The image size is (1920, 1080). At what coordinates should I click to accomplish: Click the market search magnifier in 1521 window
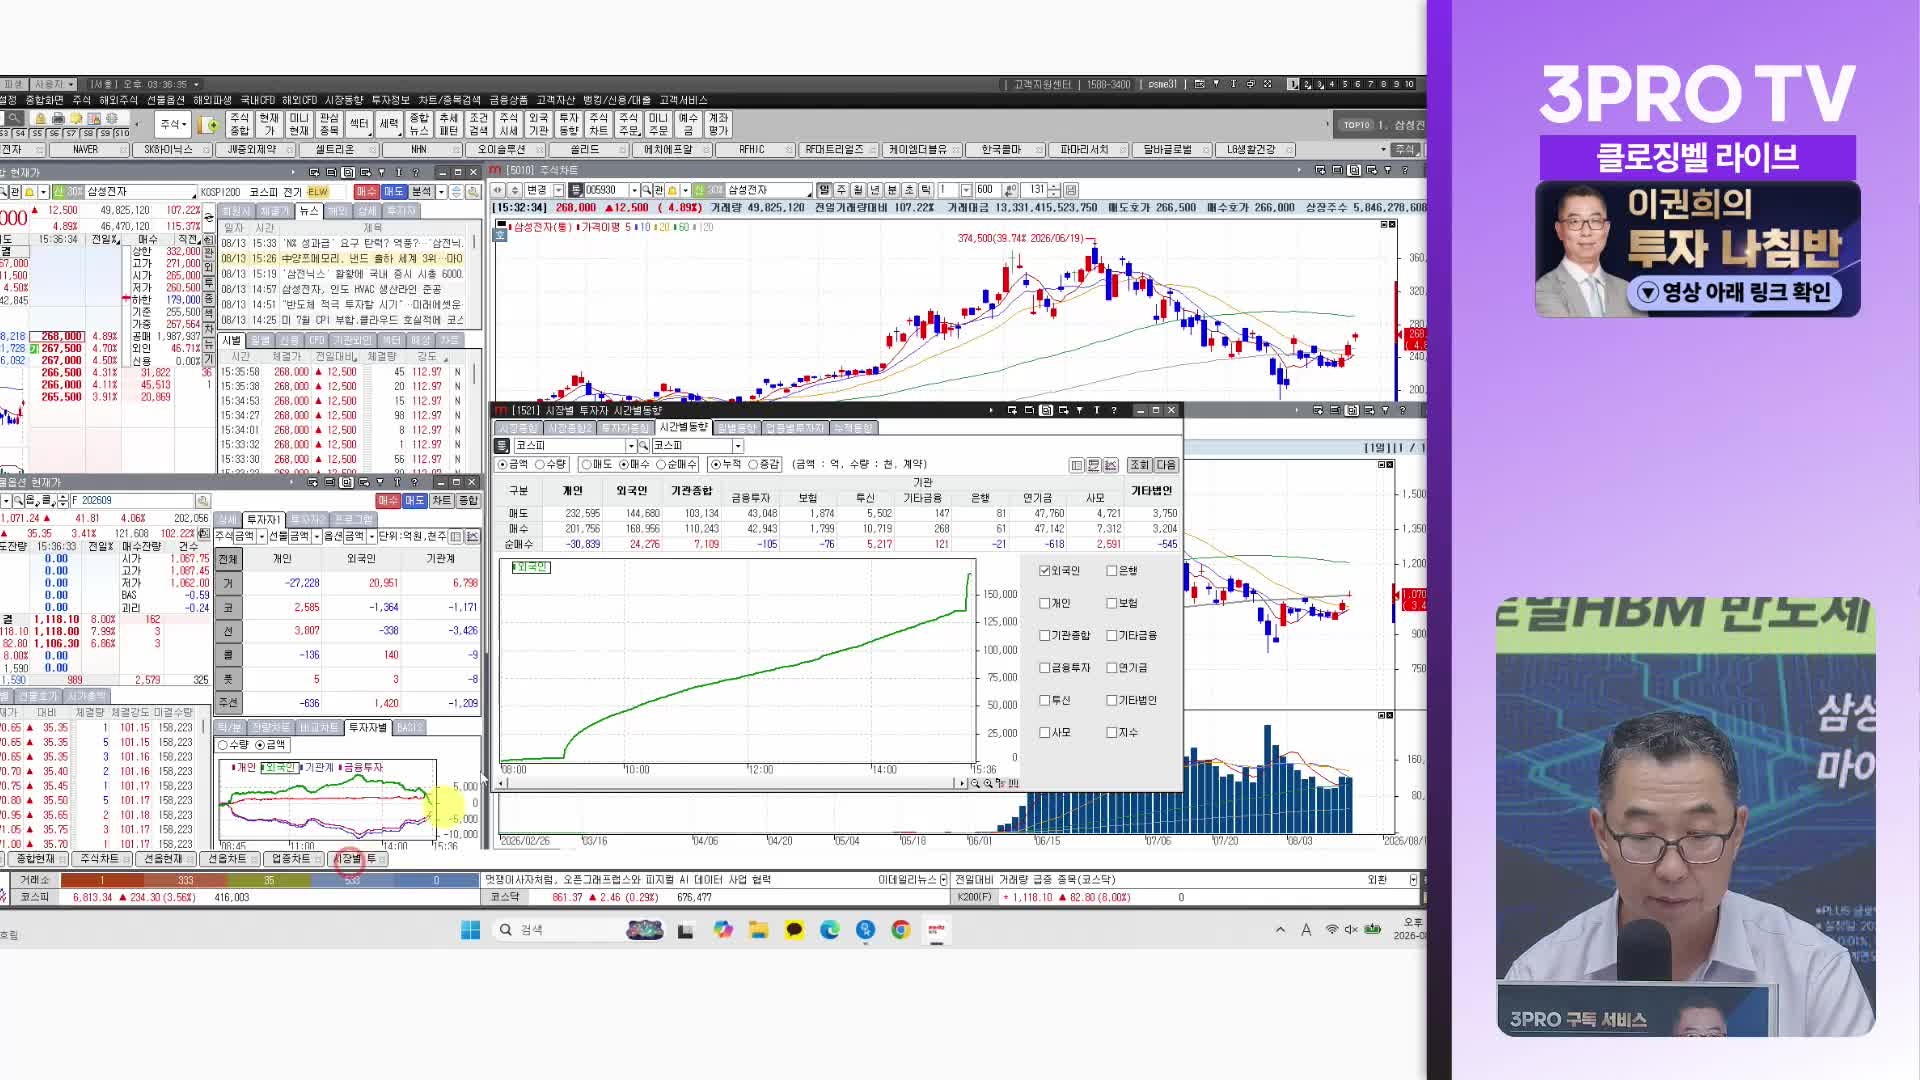[644, 446]
